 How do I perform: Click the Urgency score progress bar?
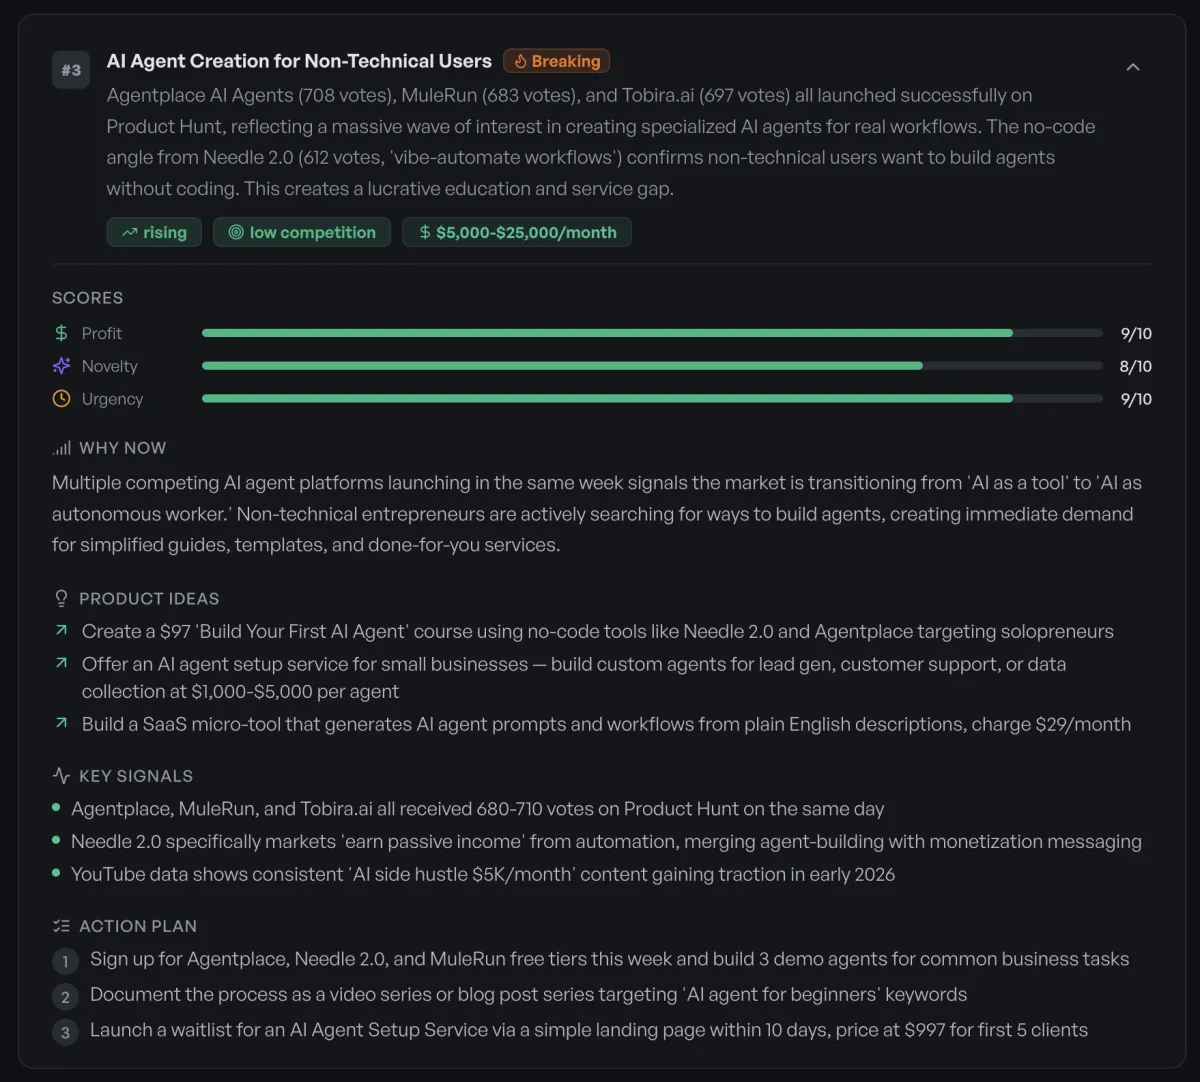[652, 399]
